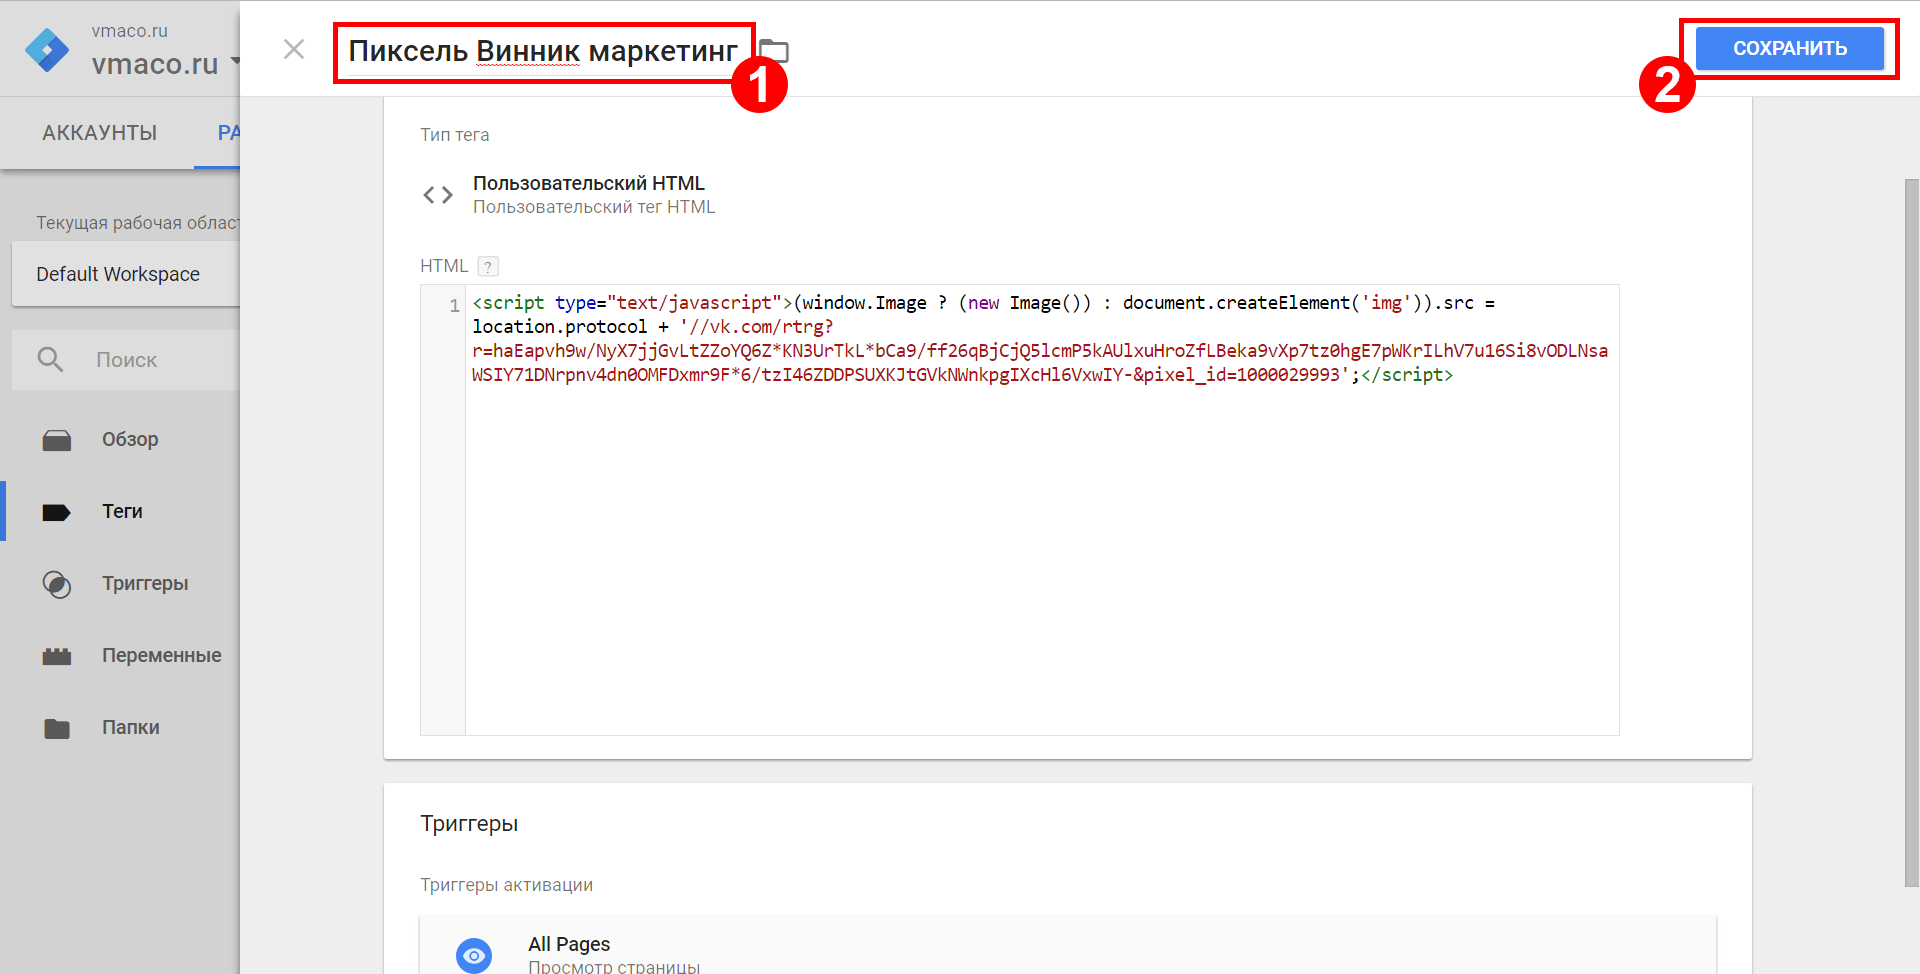Viewport: 1920px width, 974px height.
Task: Switch to the АККАУНТЫ tab
Action: (99, 133)
